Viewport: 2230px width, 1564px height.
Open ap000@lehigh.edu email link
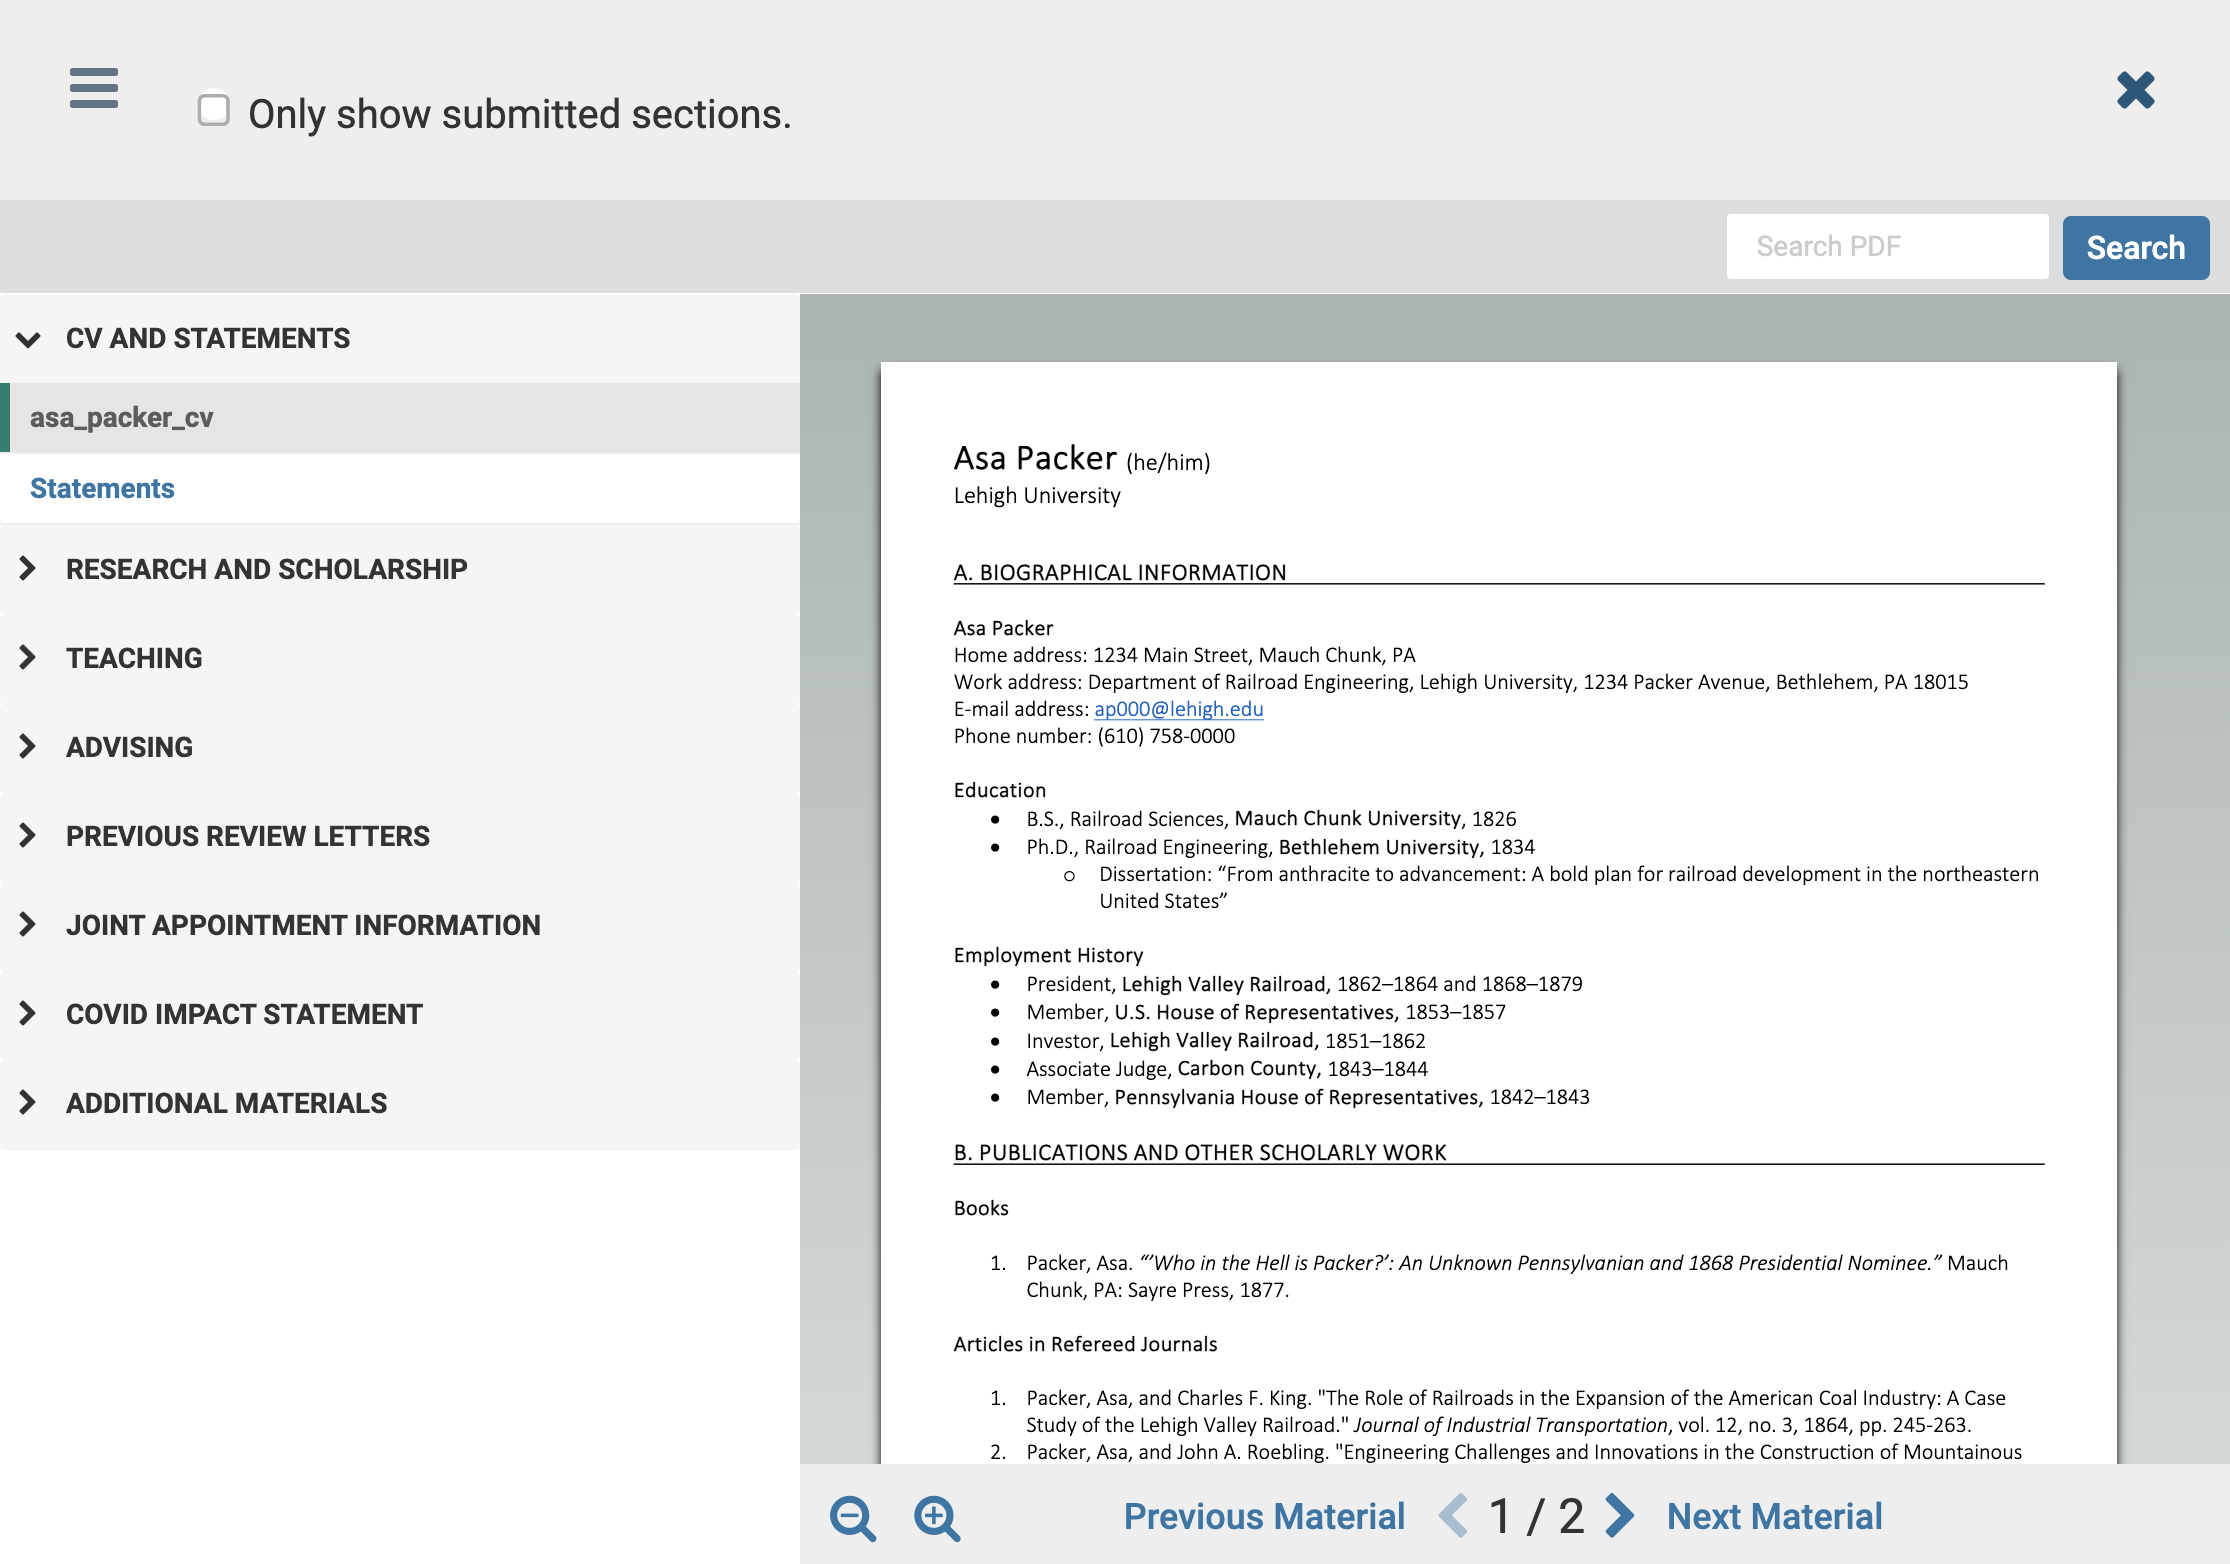(1178, 709)
